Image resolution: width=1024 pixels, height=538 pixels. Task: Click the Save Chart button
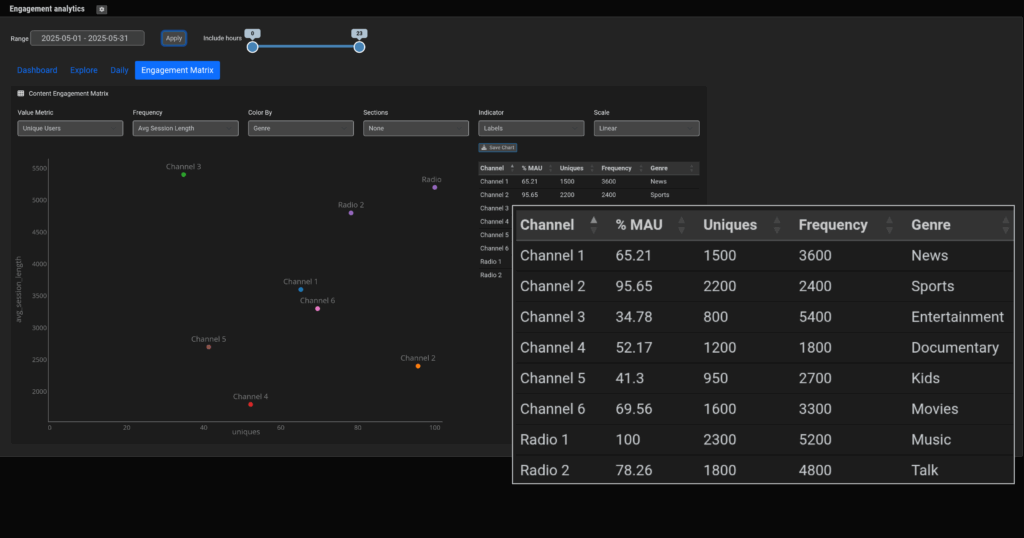point(498,147)
